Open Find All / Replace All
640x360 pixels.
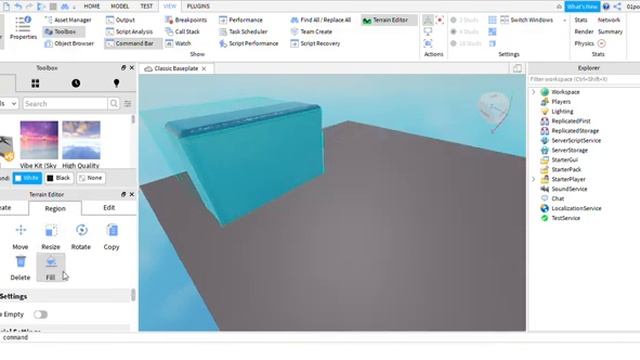coord(320,20)
